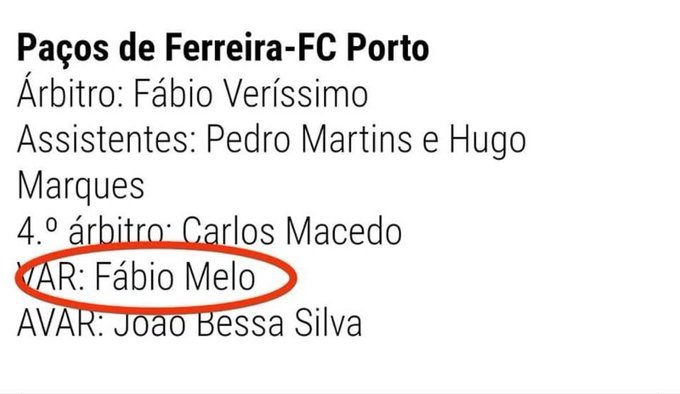
Task: Click the AVAR label
Action: (58, 323)
